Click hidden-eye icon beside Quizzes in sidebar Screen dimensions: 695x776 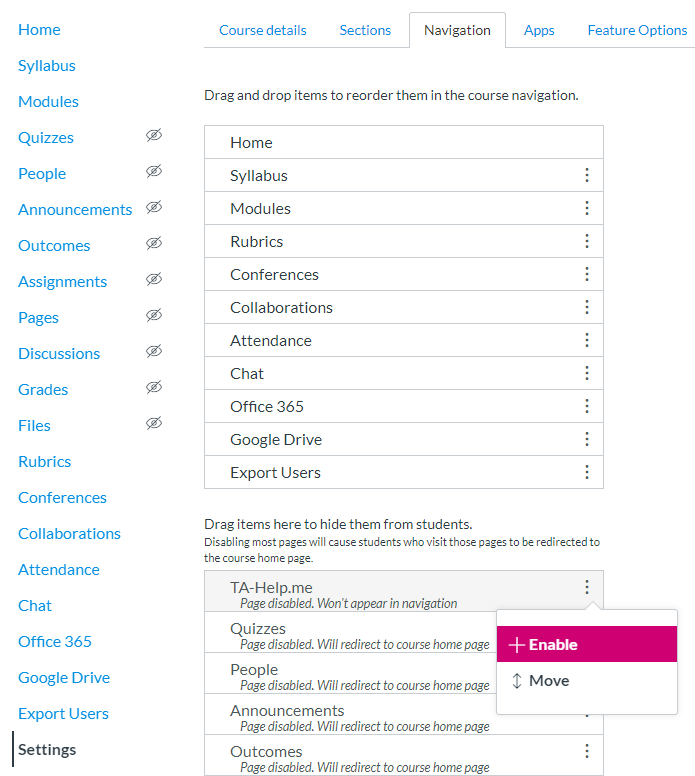154,135
